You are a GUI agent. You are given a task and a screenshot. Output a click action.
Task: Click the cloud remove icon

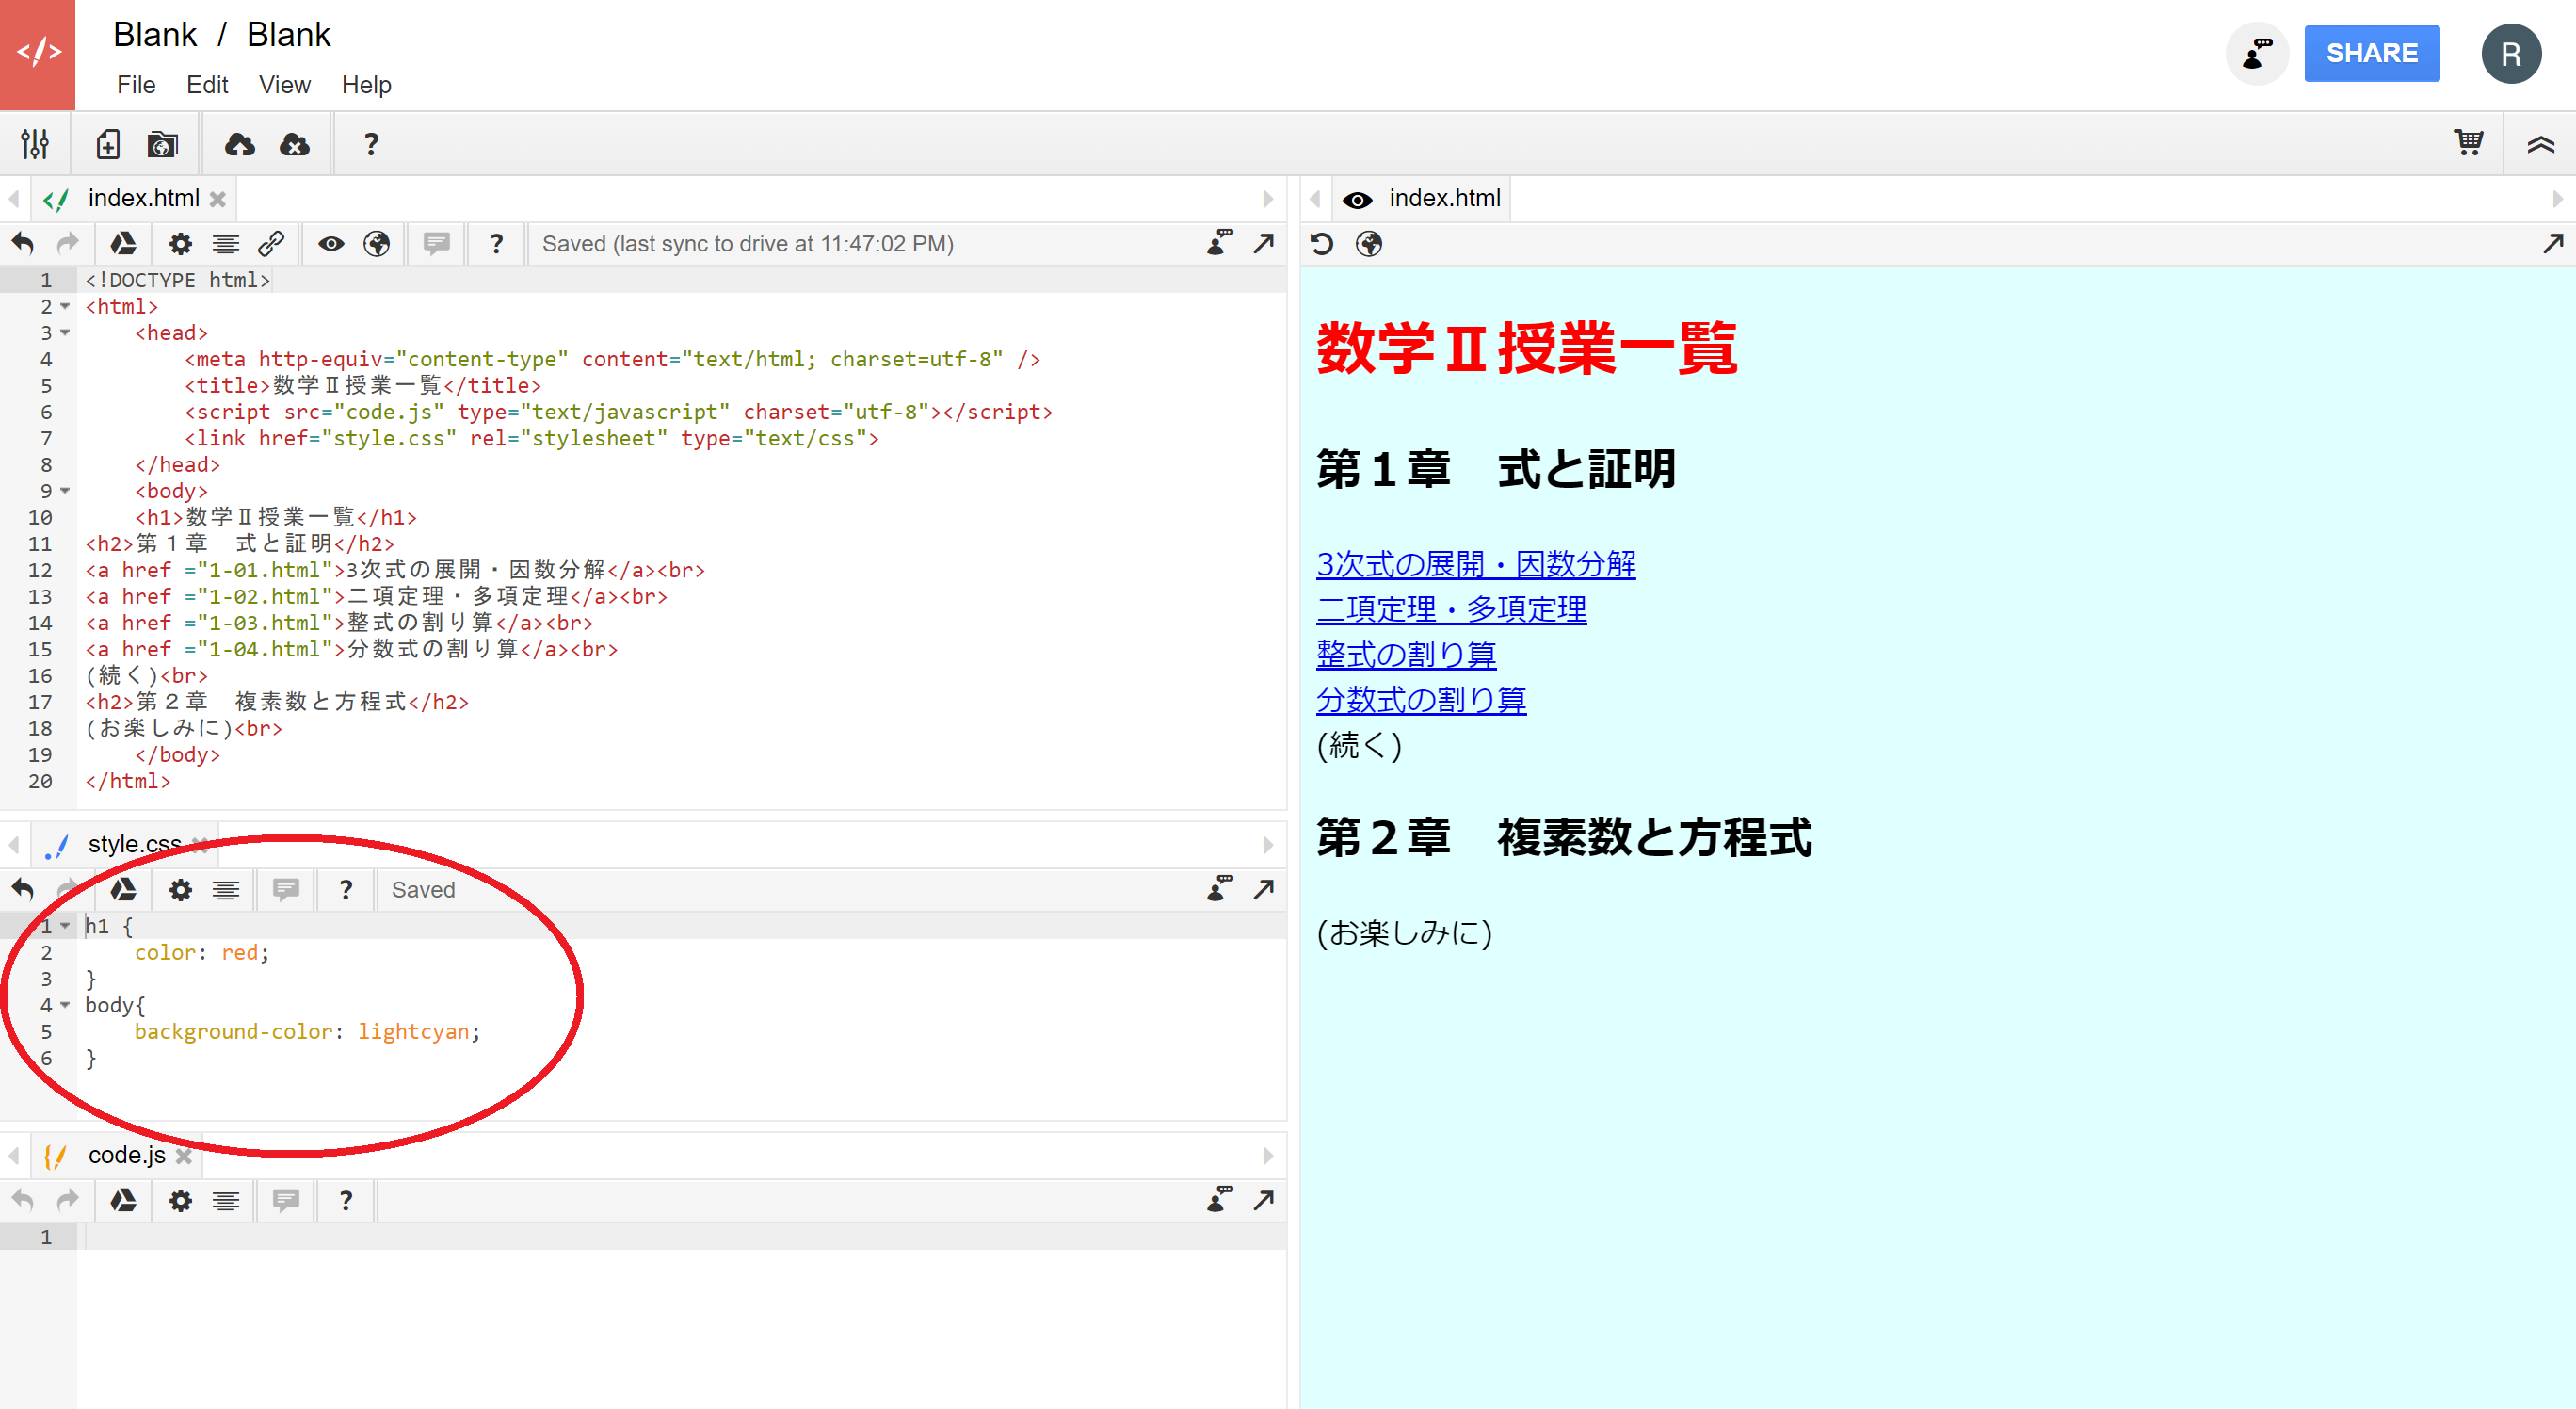294,144
